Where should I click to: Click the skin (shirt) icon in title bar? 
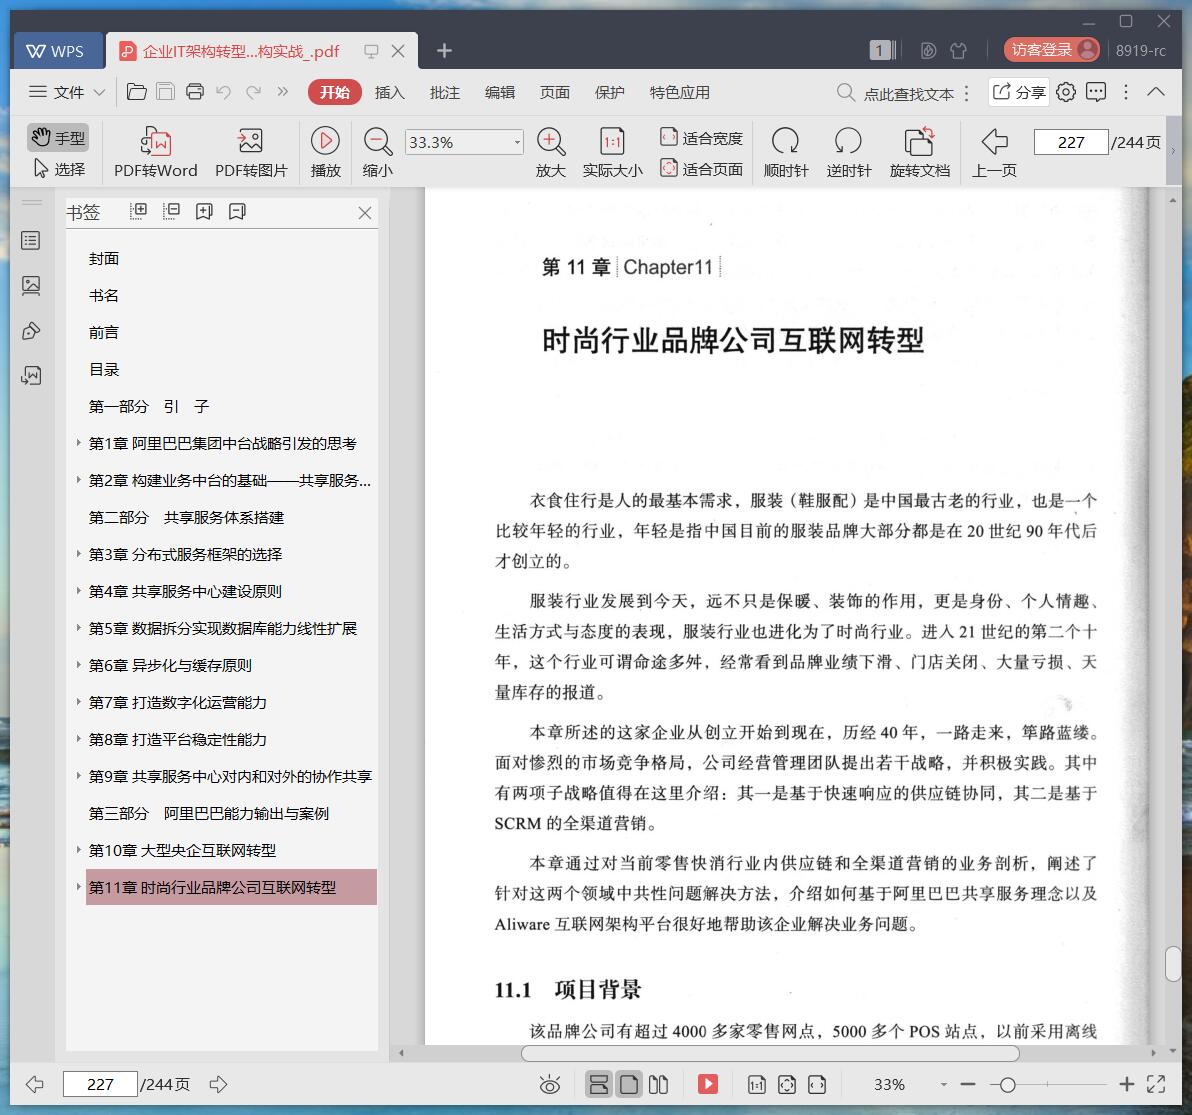point(958,50)
